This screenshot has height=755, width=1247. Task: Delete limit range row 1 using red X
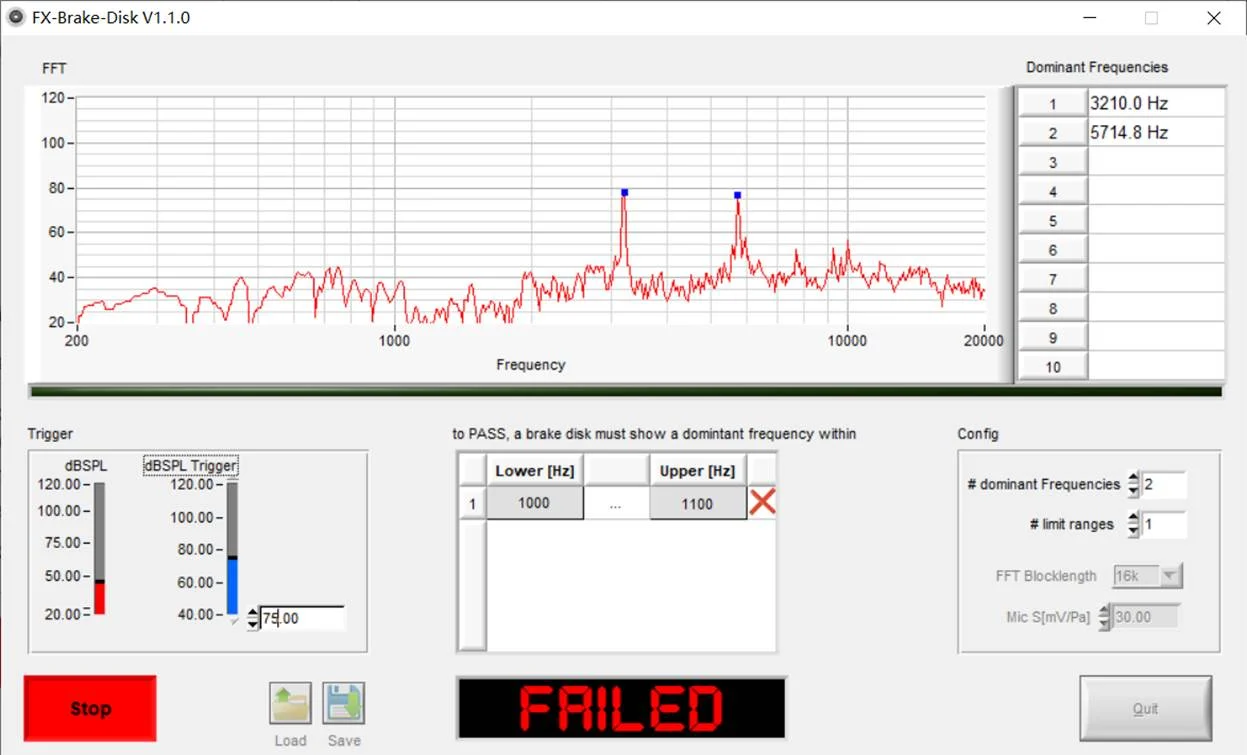(x=762, y=503)
